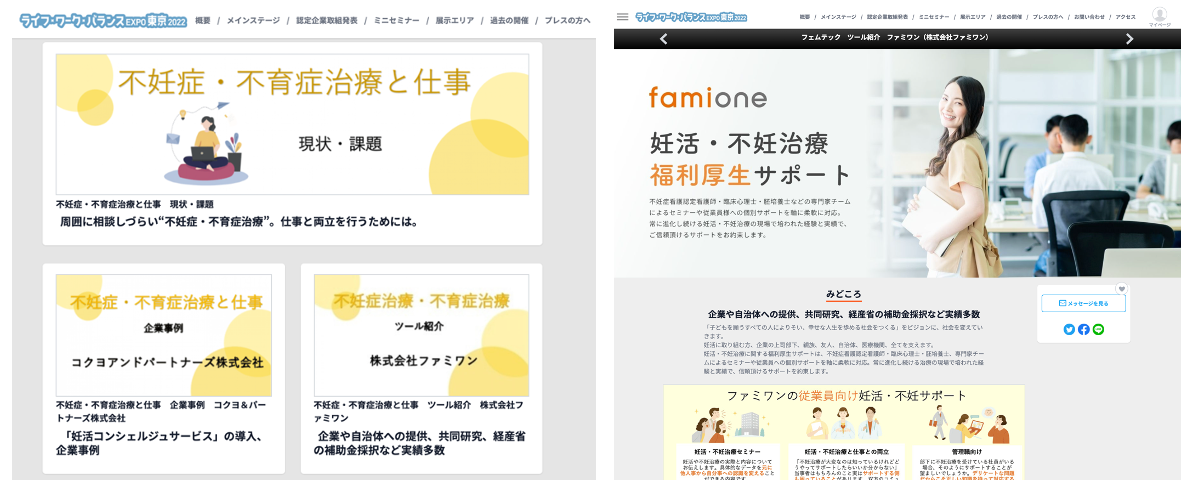Open 過去の開催 in the right page navigation
Viewport: 1200px width, 492px height.
pyautogui.click(x=1010, y=17)
